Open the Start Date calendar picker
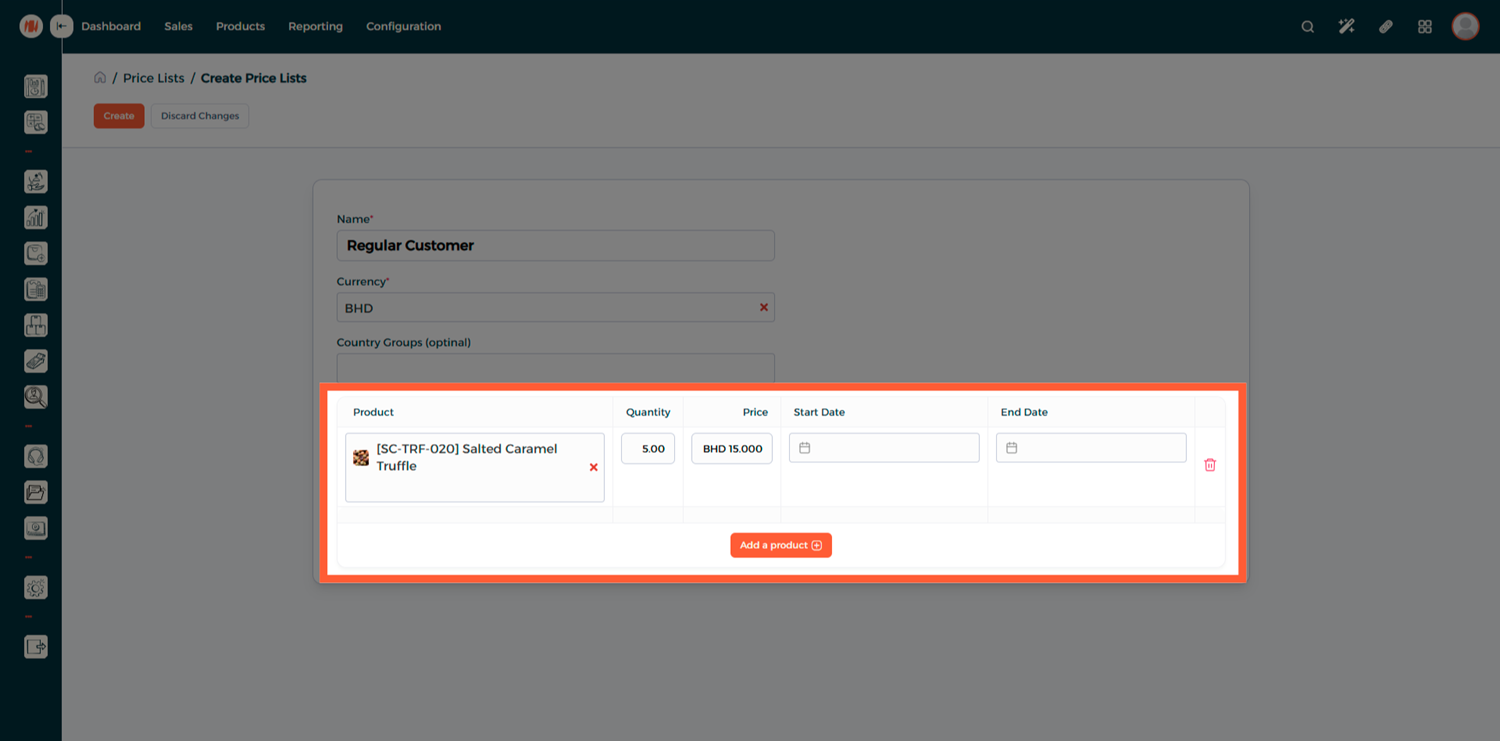Screen dimensions: 1500x741 click(x=884, y=448)
